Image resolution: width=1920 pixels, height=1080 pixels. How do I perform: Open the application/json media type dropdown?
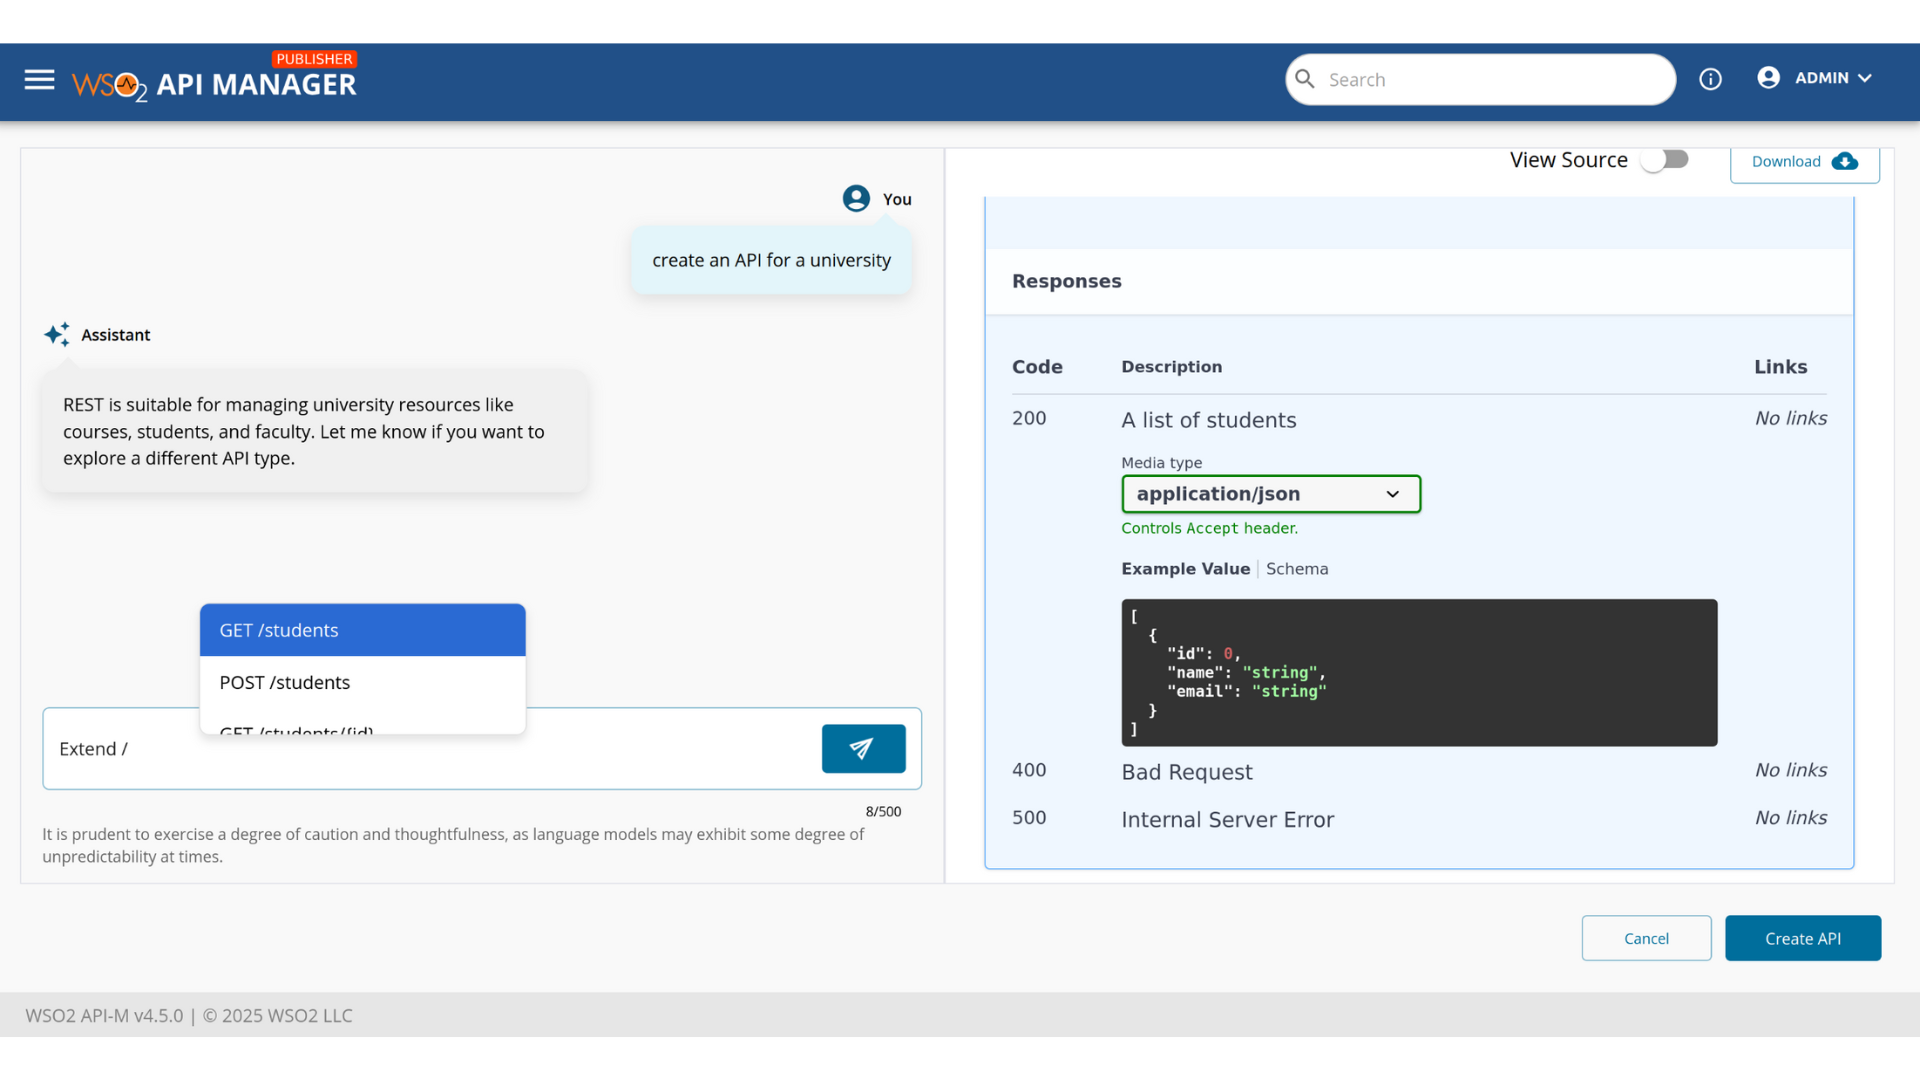(1270, 494)
